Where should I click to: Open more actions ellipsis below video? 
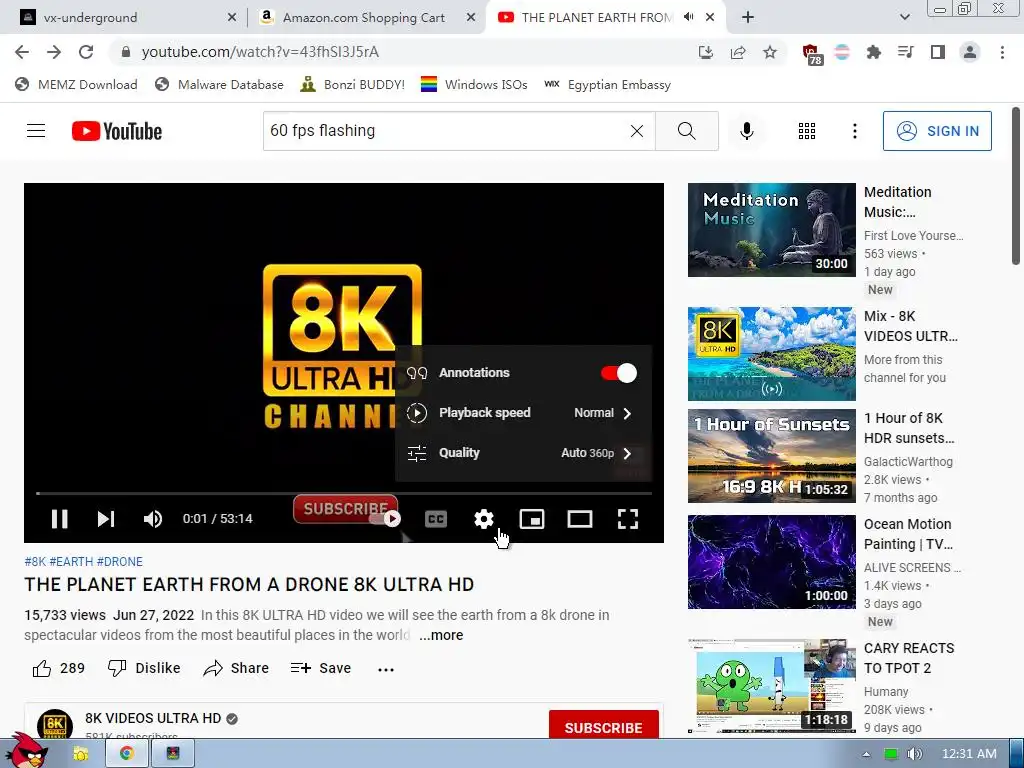[x=386, y=669]
